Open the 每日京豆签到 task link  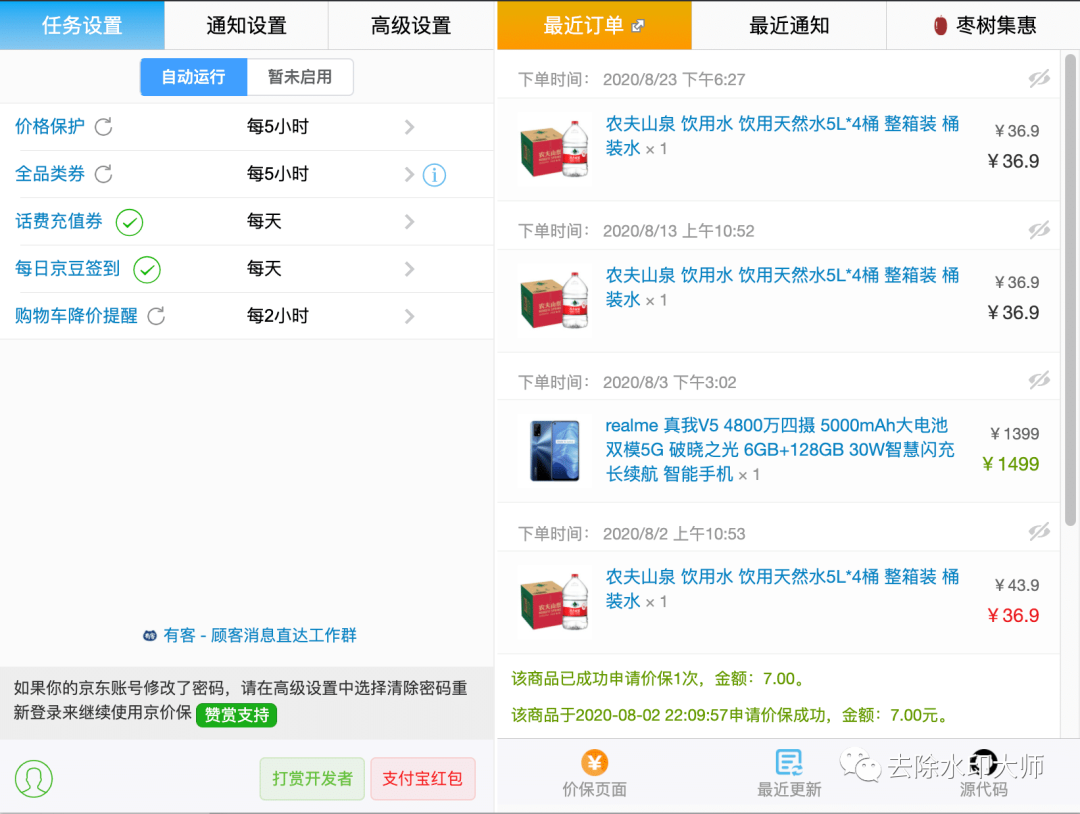(68, 269)
